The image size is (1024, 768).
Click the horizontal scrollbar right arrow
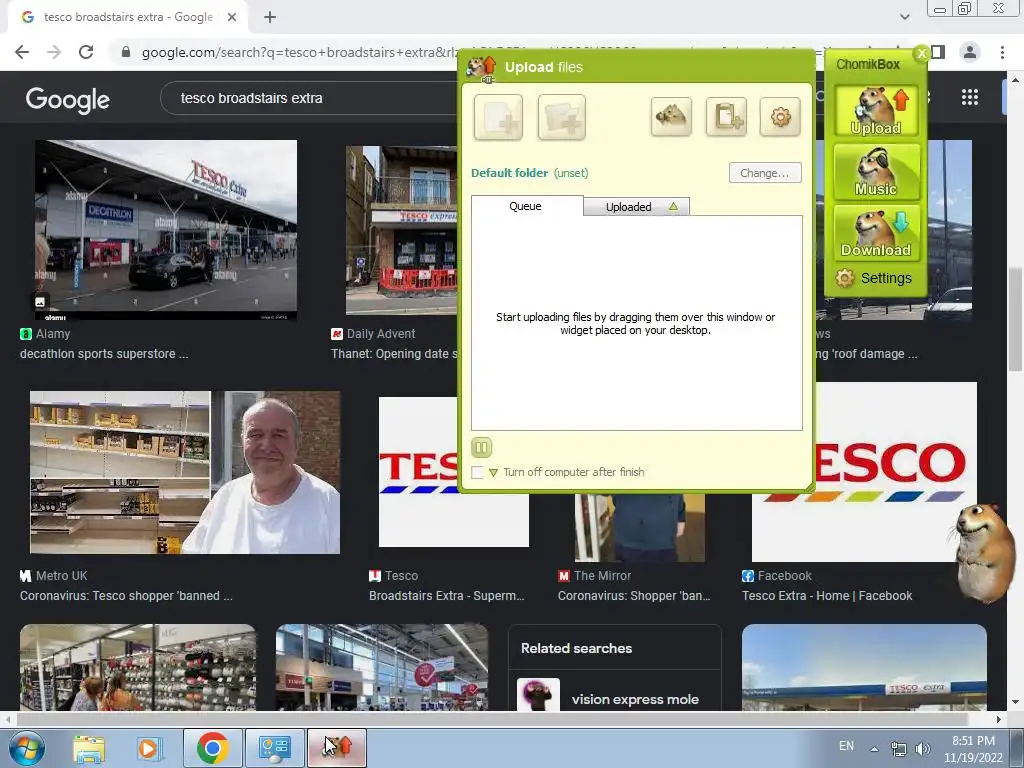click(x=999, y=719)
